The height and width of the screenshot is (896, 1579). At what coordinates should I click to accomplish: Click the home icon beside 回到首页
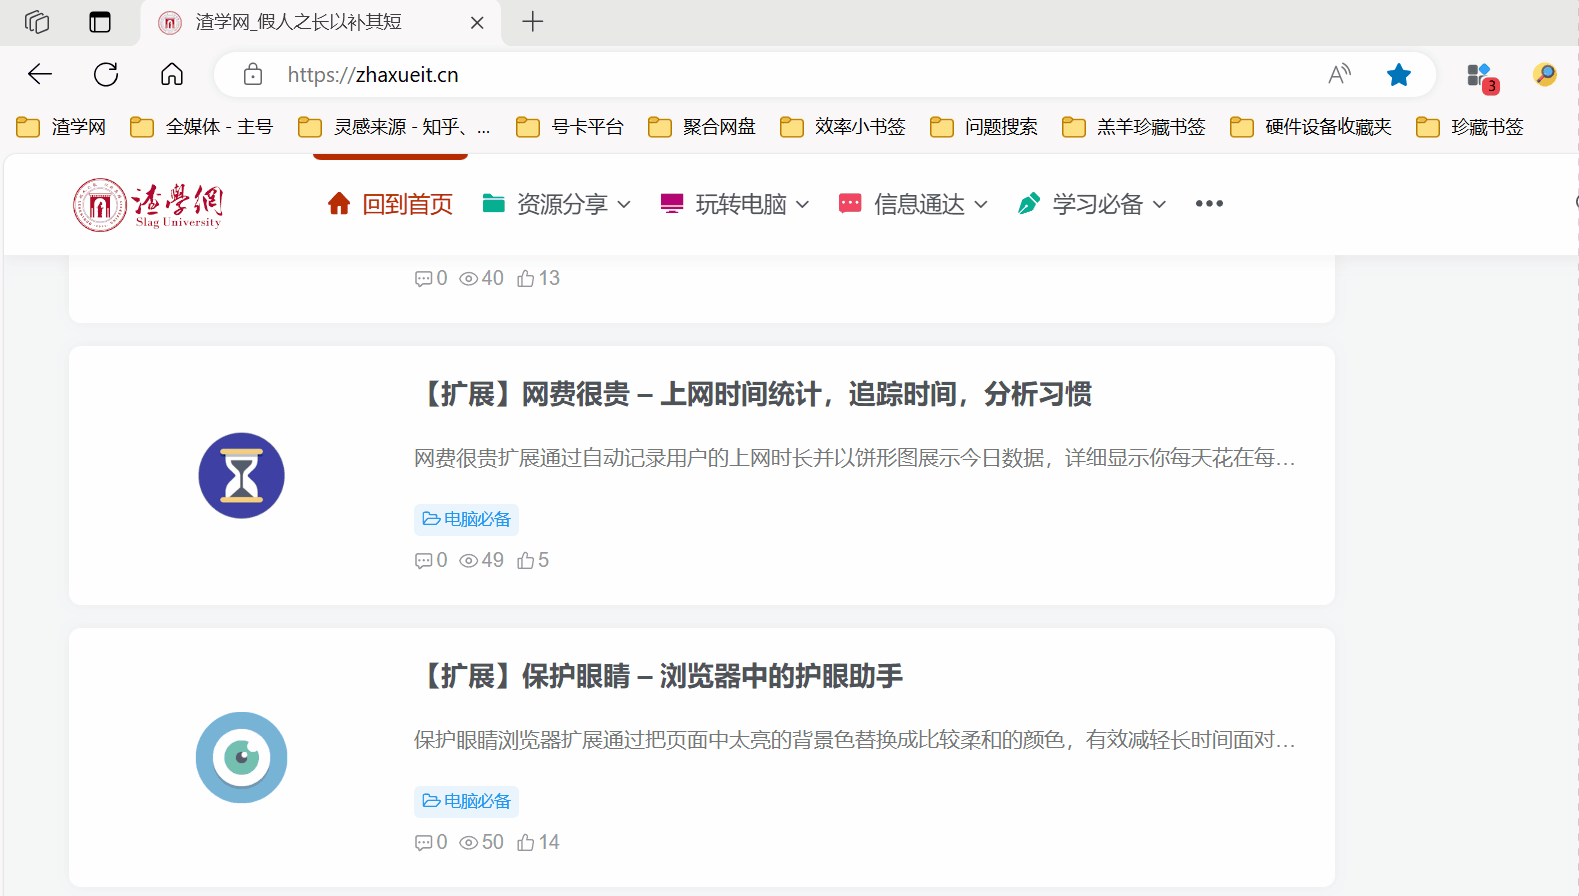pos(339,204)
